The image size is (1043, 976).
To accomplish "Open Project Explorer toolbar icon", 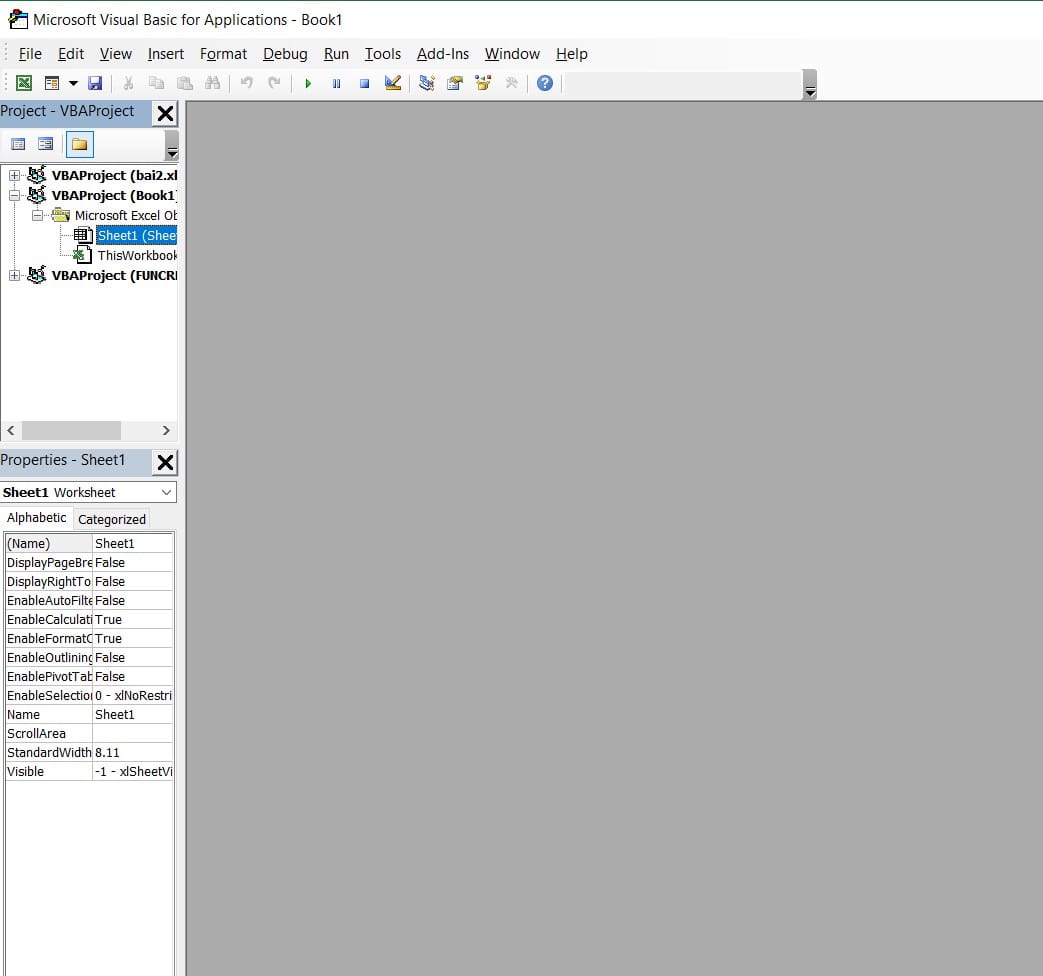I will 427,83.
